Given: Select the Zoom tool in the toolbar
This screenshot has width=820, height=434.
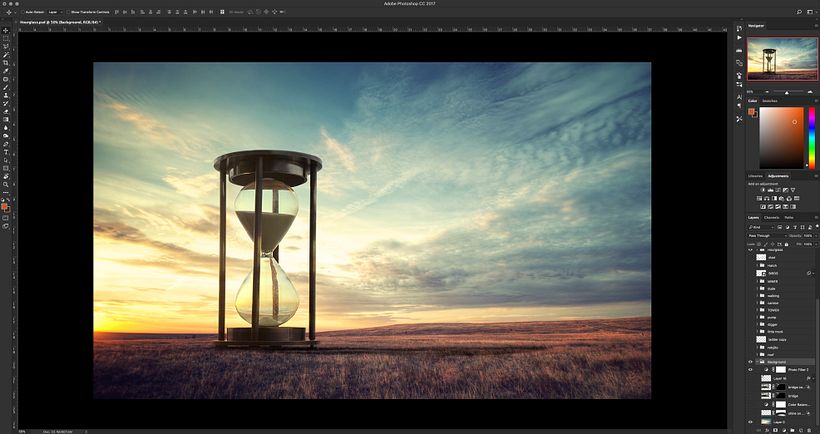Looking at the screenshot, I should click(6, 184).
